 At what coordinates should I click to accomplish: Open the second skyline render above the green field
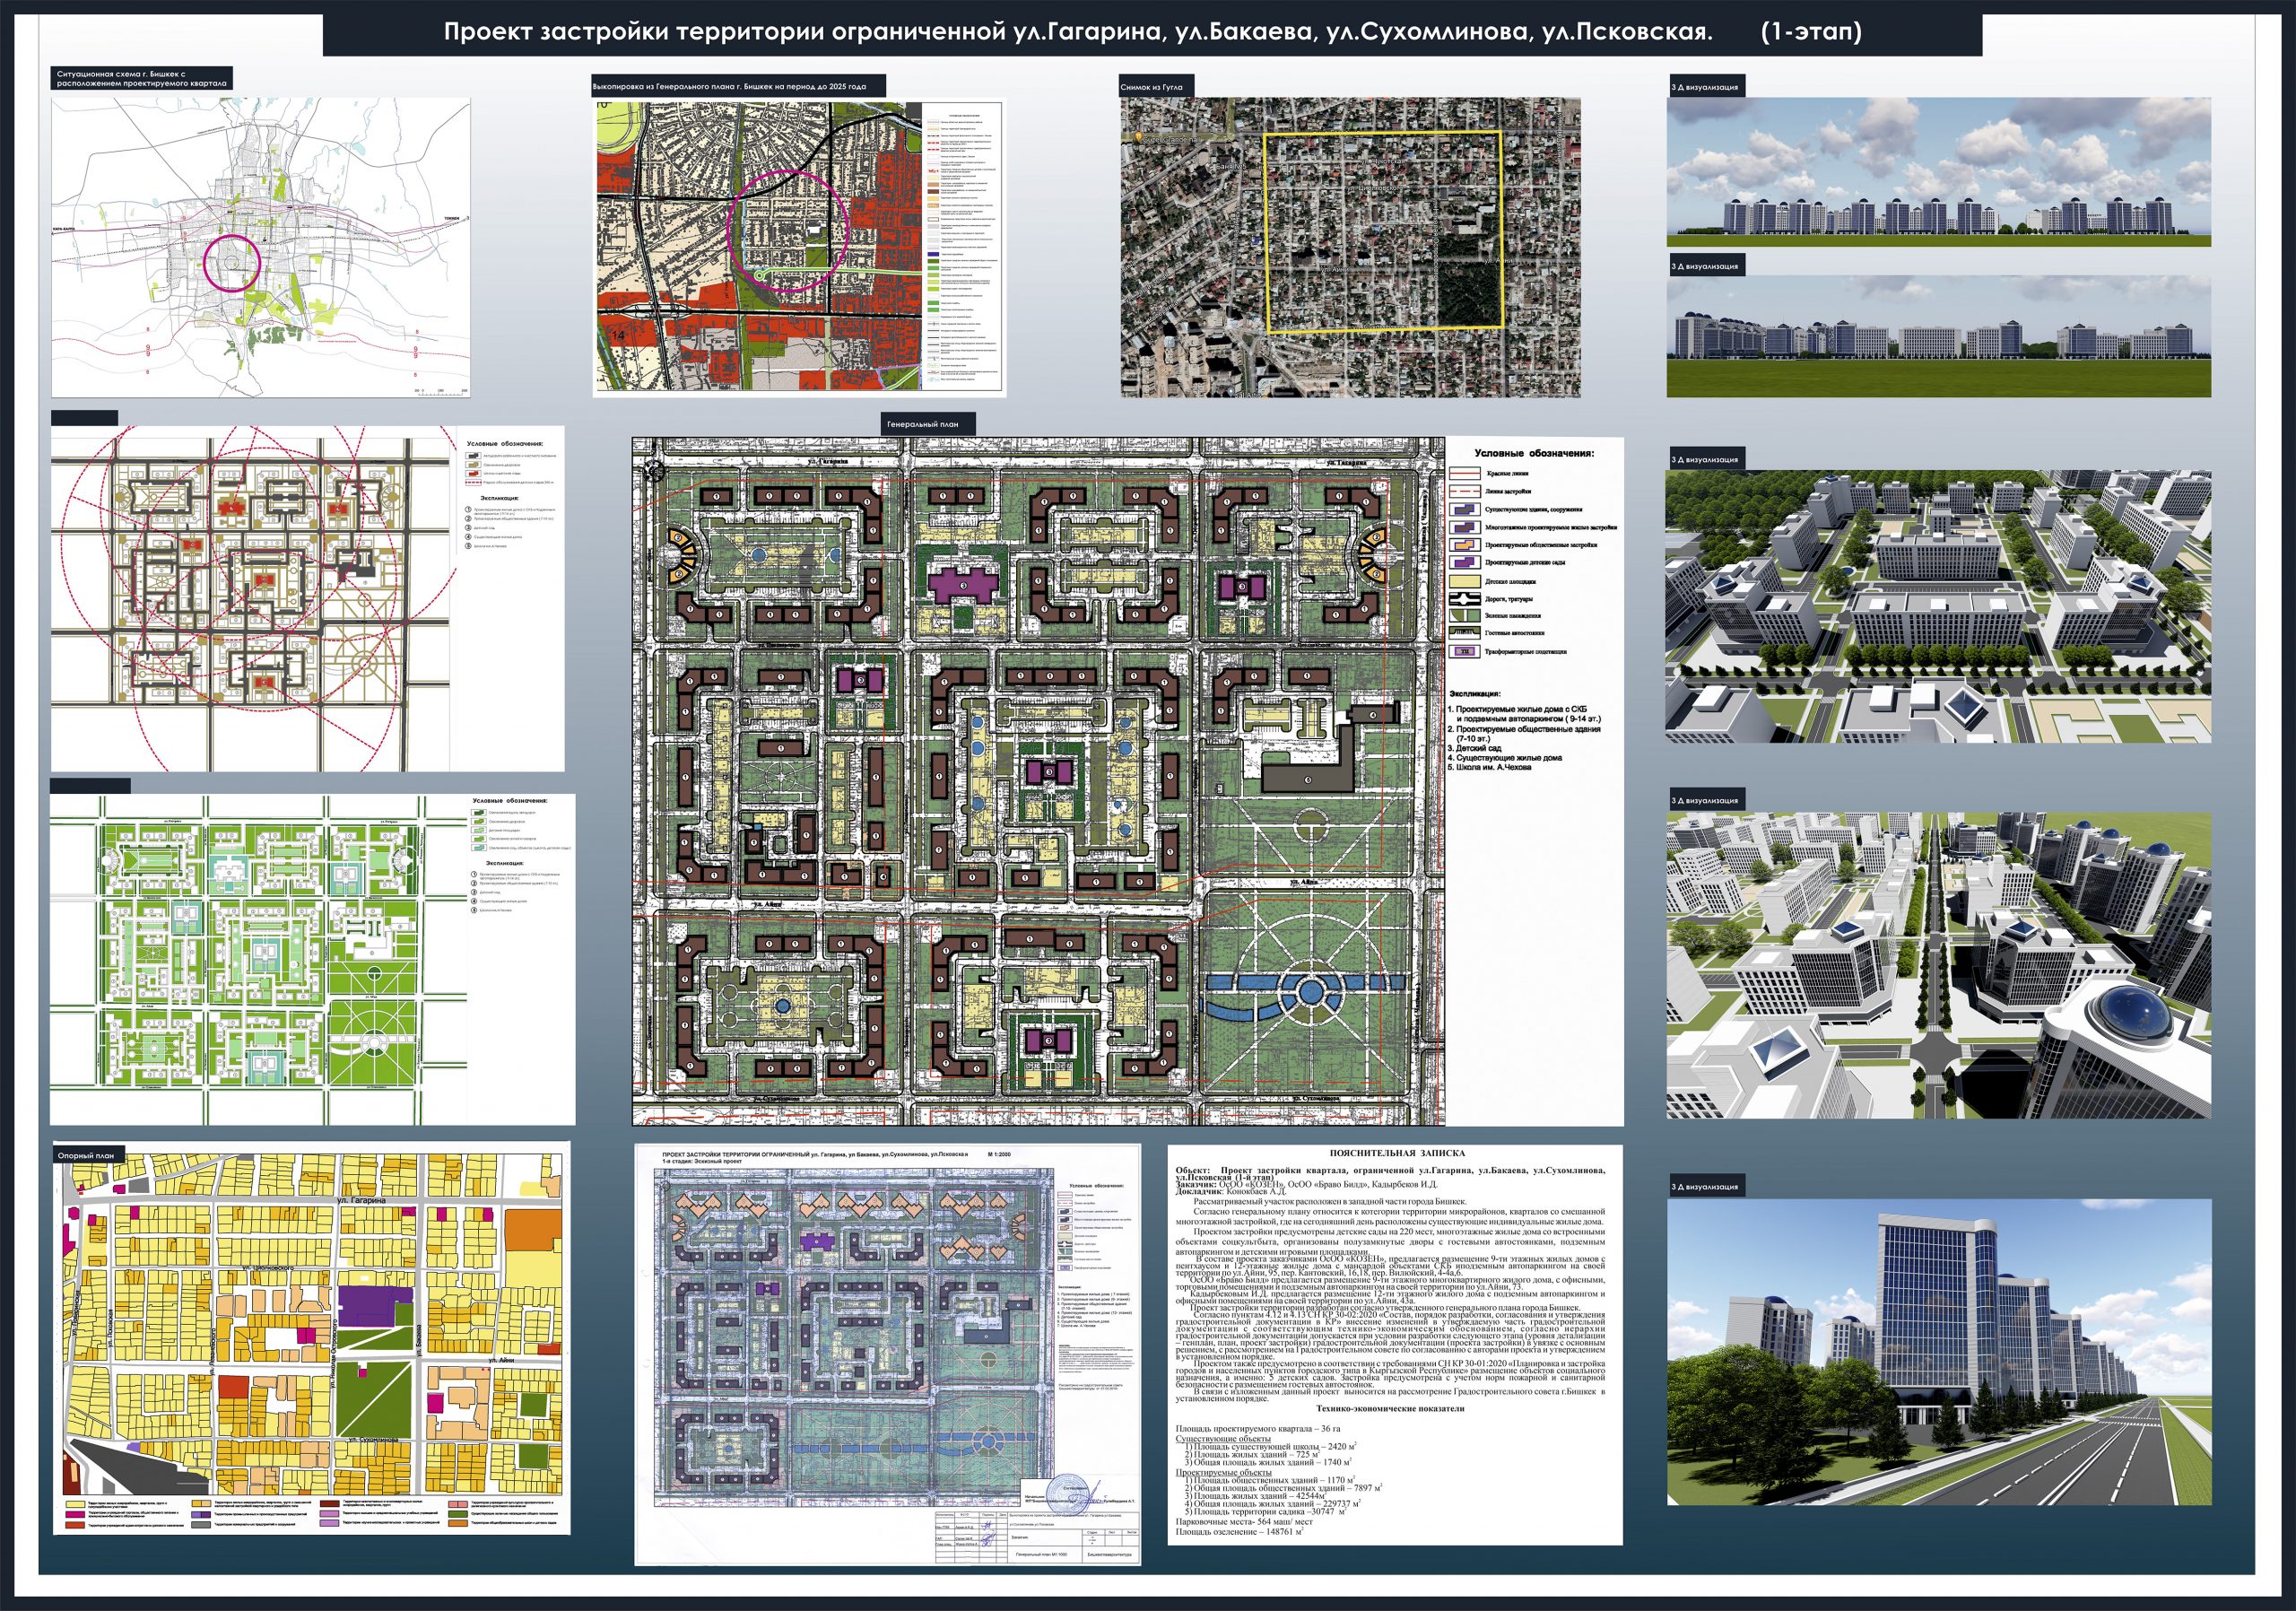point(1938,336)
